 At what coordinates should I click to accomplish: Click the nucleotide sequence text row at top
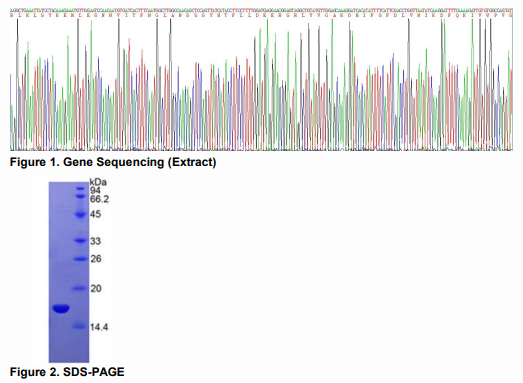click(261, 10)
